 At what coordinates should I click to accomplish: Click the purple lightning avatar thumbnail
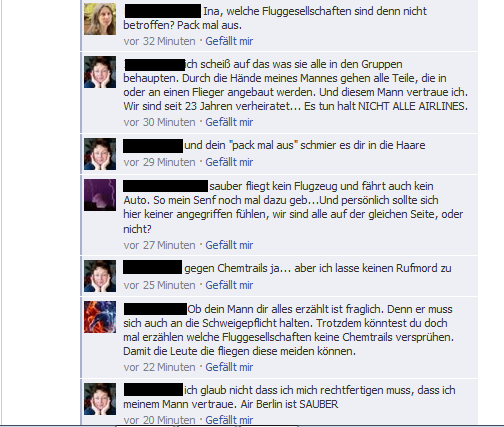point(100,195)
